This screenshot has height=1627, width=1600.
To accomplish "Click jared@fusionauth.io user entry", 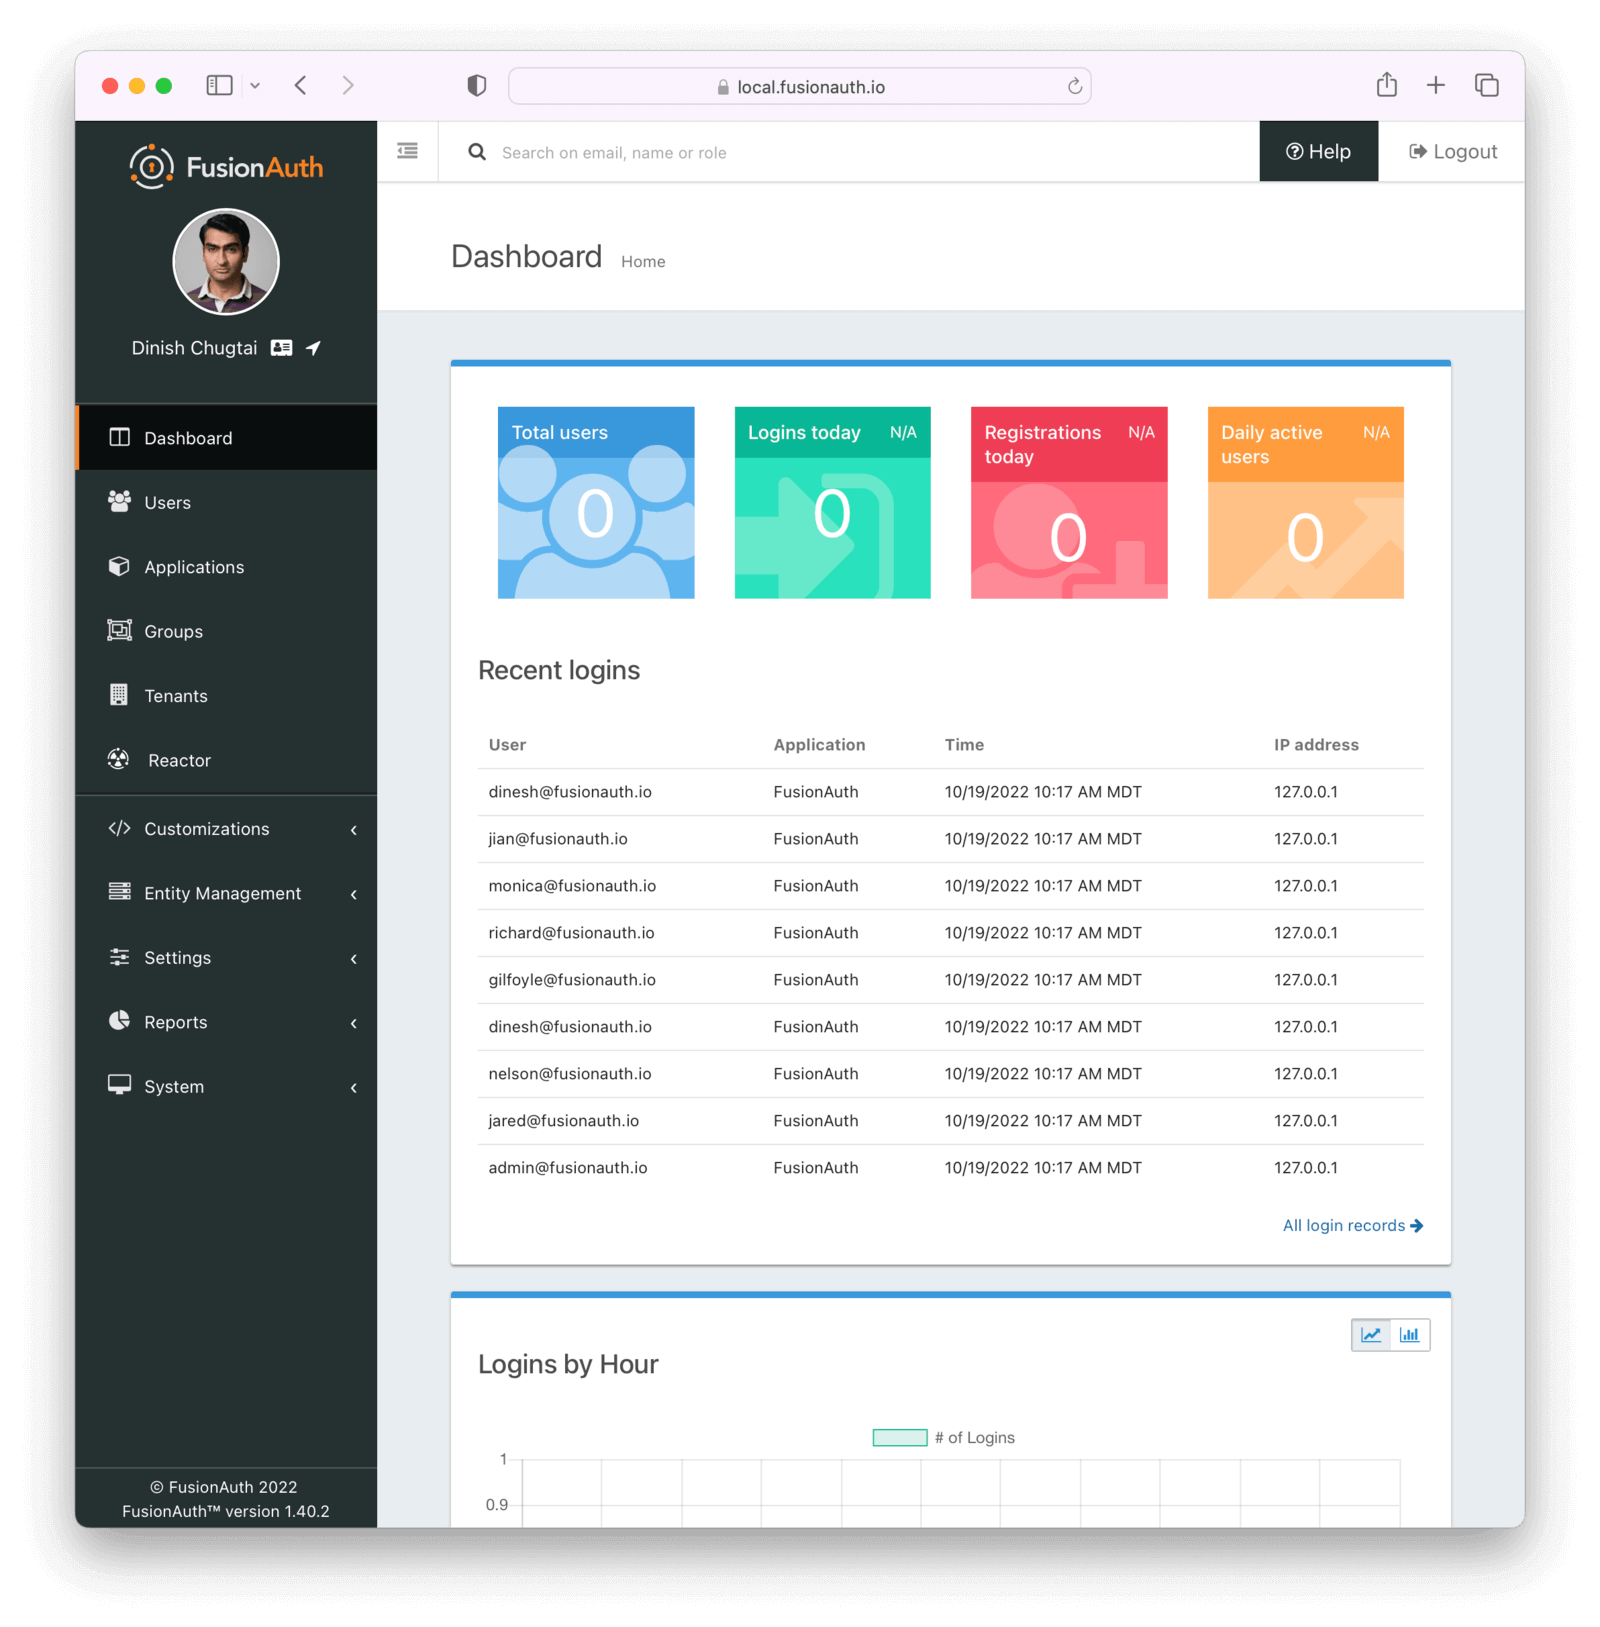I will point(563,1121).
